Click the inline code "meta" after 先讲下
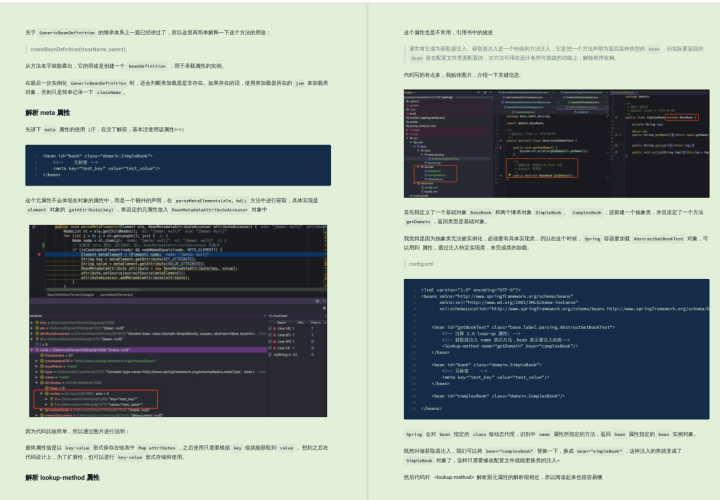This screenshot has width=720, height=500. 50,129
